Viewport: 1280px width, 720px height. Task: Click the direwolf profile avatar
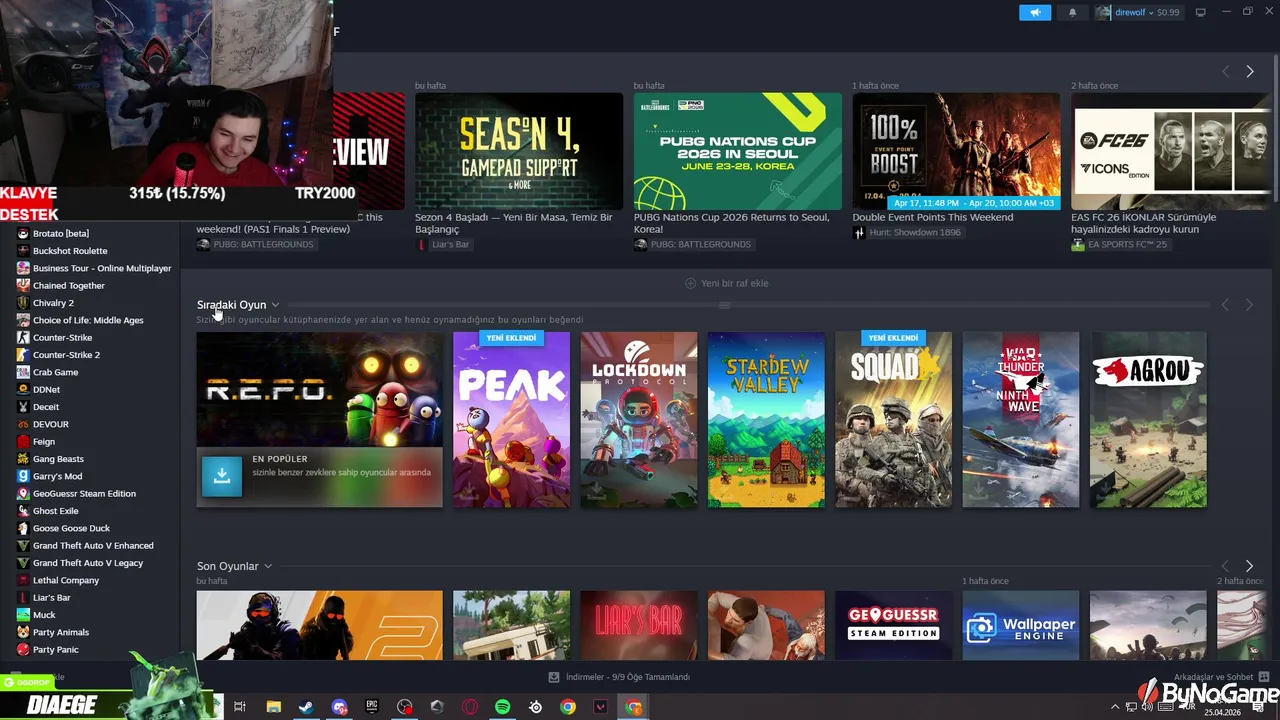(1104, 12)
